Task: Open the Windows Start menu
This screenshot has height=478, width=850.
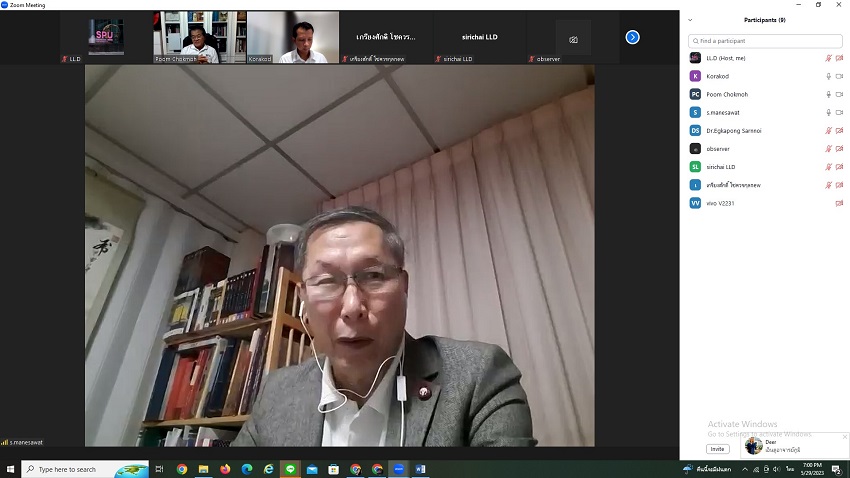Action: (x=10, y=469)
